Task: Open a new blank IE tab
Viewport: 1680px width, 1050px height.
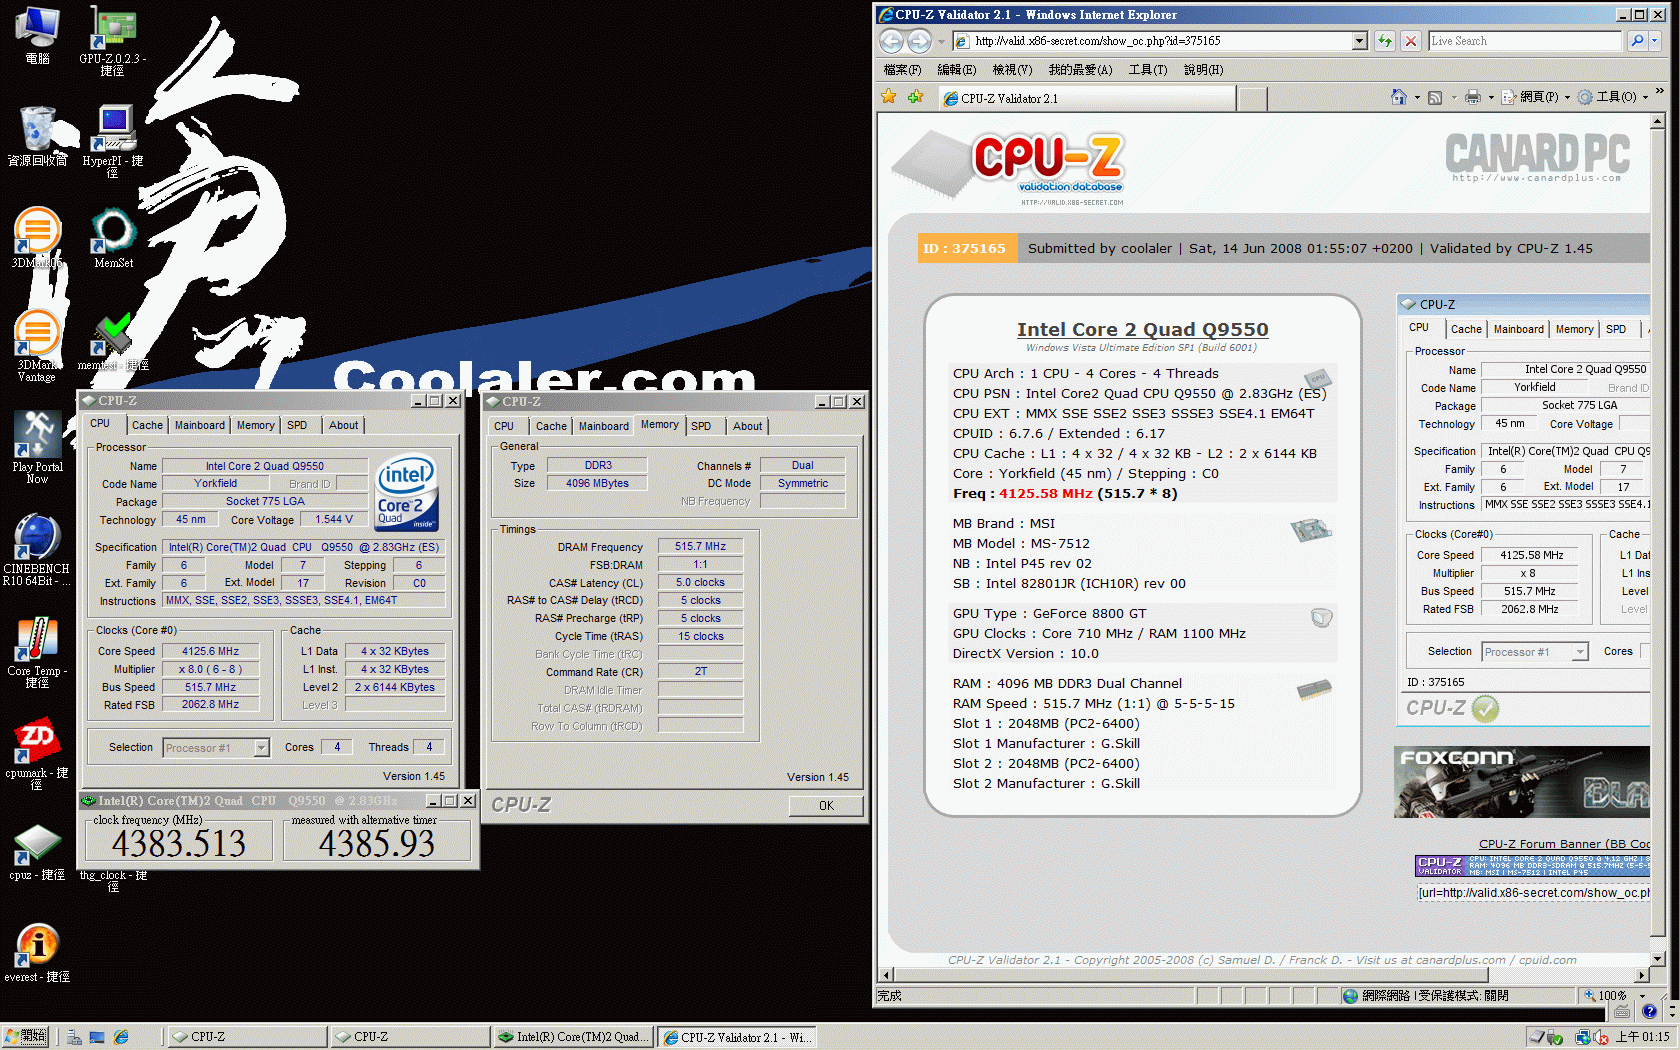Action: (1252, 98)
